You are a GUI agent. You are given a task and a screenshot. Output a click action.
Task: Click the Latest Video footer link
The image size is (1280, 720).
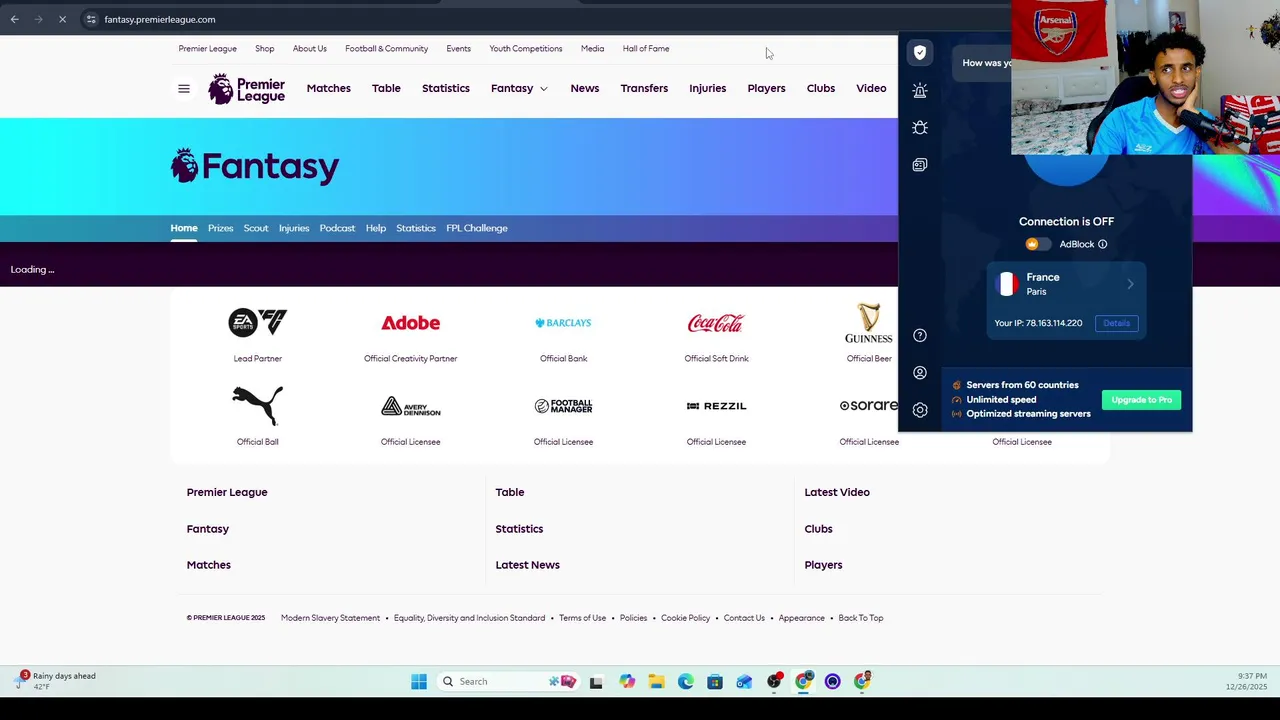[837, 492]
